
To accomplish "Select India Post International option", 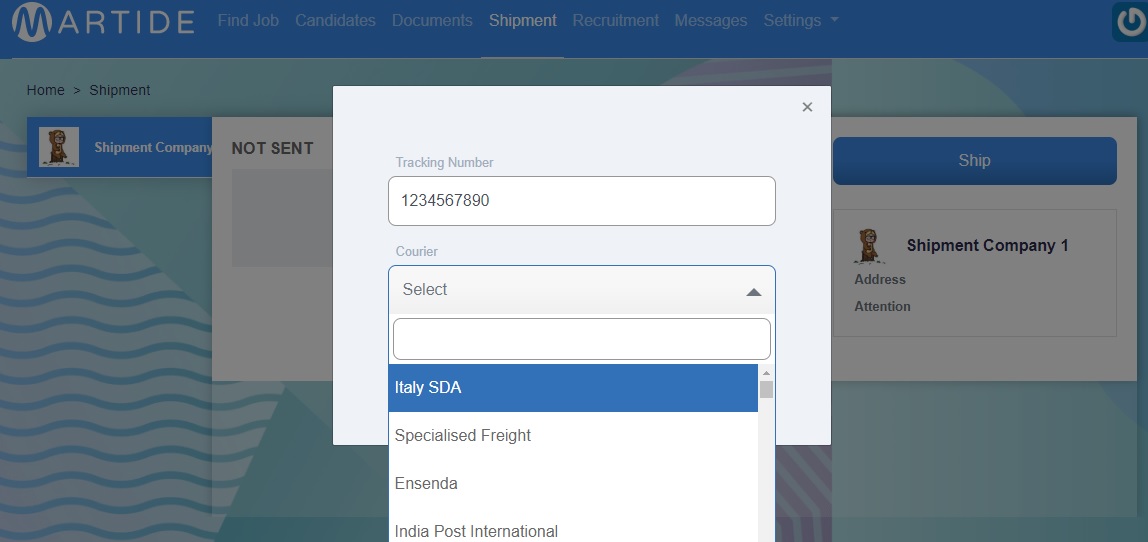I will (573, 529).
